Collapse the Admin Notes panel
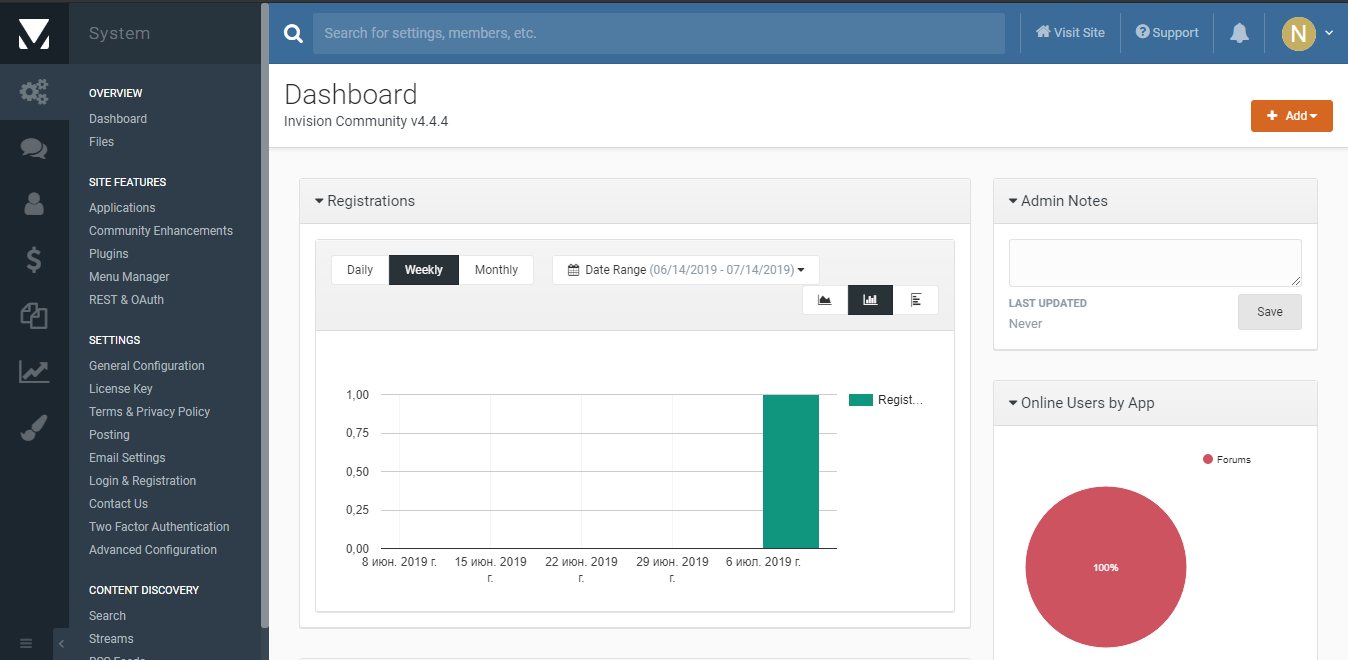Screen dimensions: 1348x660 tap(1013, 201)
